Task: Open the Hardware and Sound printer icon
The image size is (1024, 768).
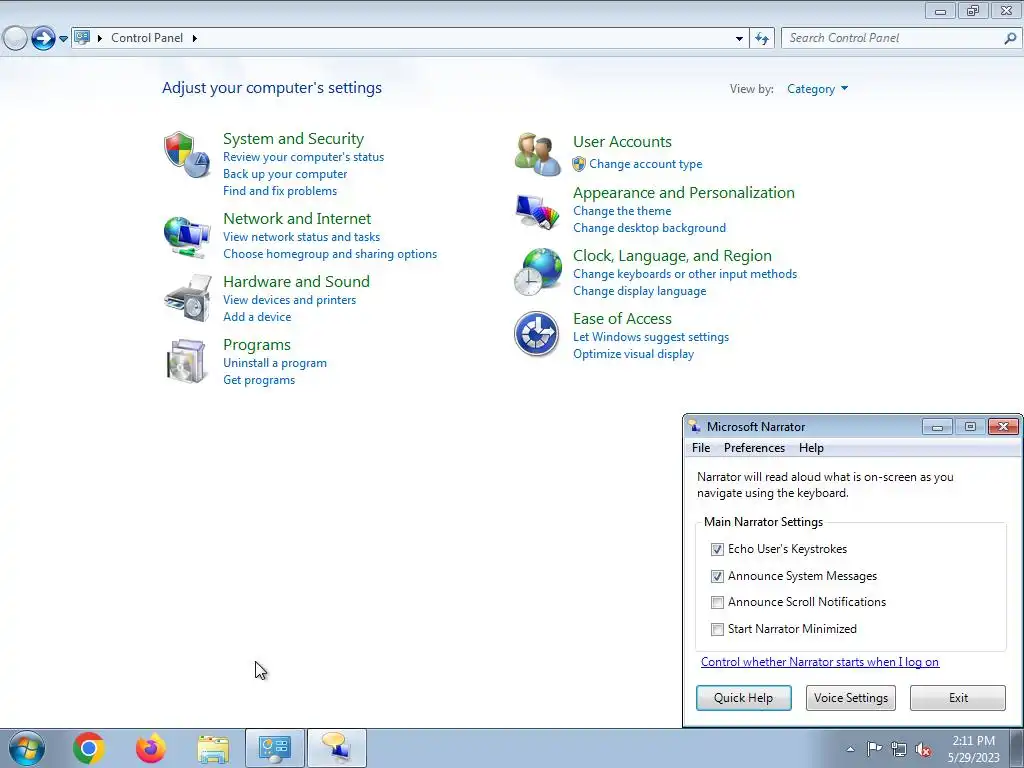Action: coord(188,298)
